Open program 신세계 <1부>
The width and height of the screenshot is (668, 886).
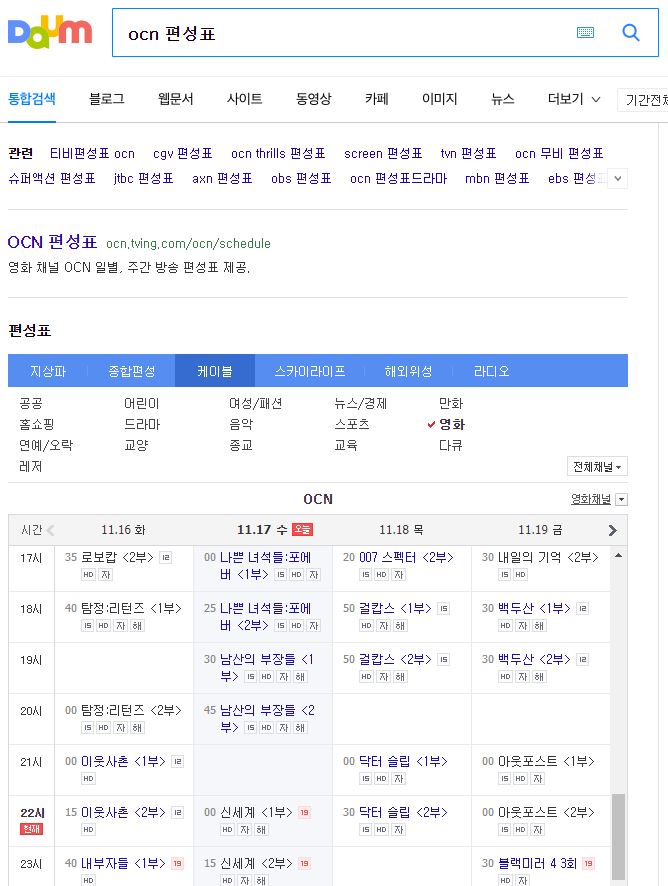[256, 812]
